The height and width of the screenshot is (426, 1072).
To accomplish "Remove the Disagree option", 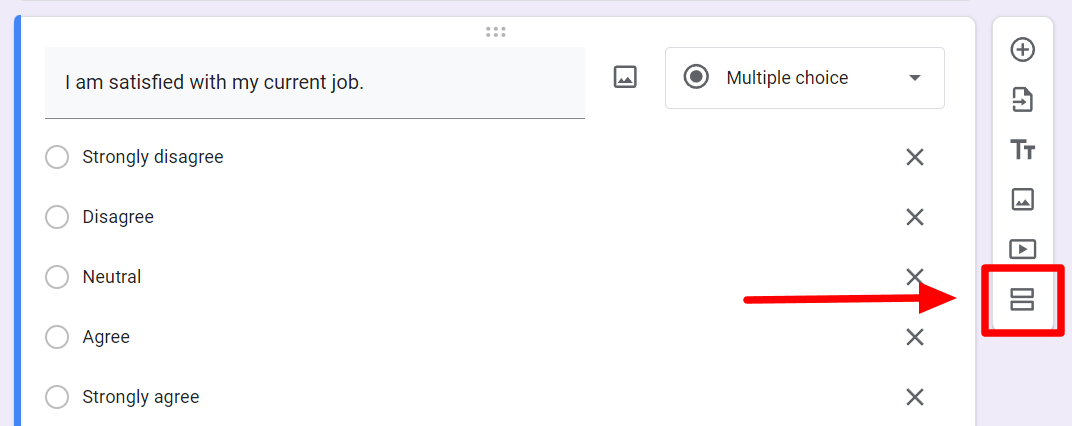I will pos(915,217).
